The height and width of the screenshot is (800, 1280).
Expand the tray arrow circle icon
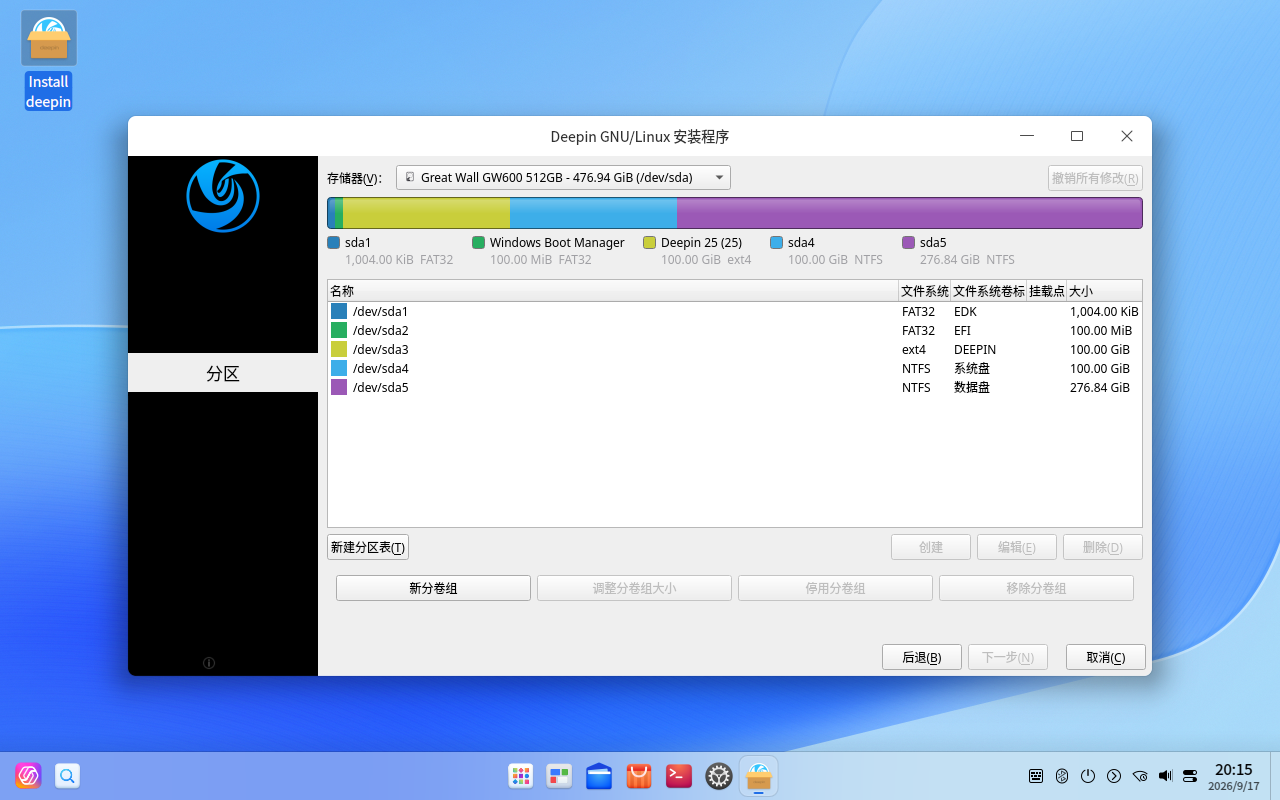[1114, 776]
